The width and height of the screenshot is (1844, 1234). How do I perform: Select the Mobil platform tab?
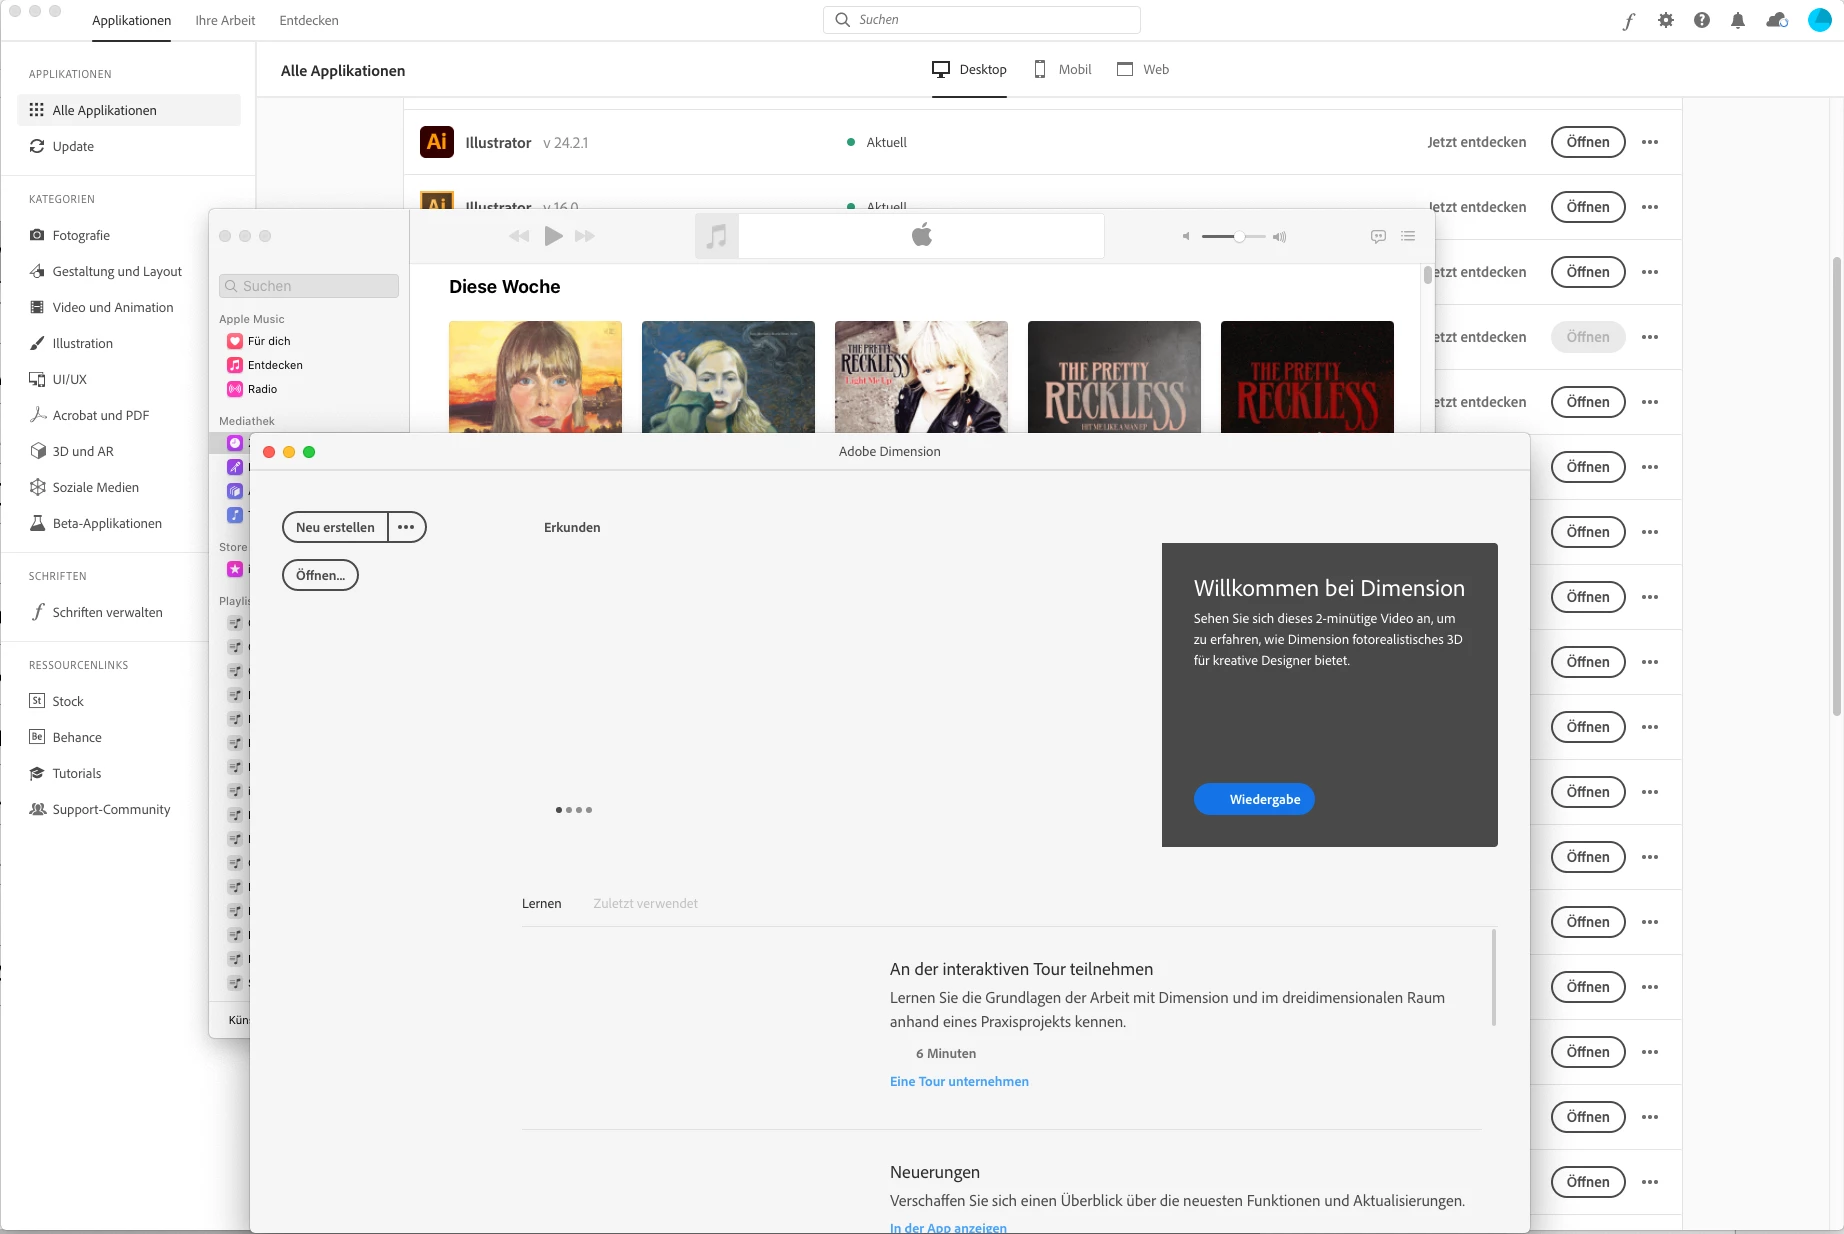click(x=1062, y=69)
